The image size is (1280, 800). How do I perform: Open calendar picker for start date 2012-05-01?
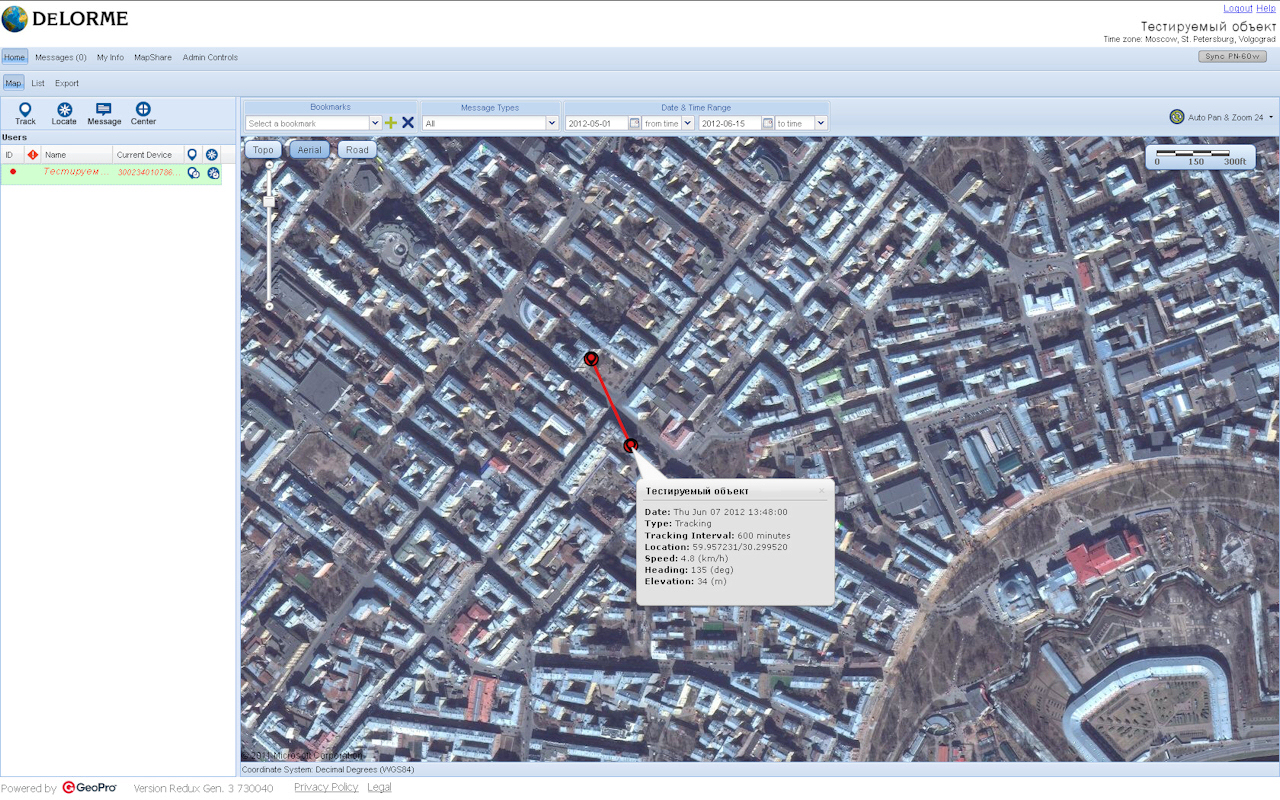[x=634, y=123]
